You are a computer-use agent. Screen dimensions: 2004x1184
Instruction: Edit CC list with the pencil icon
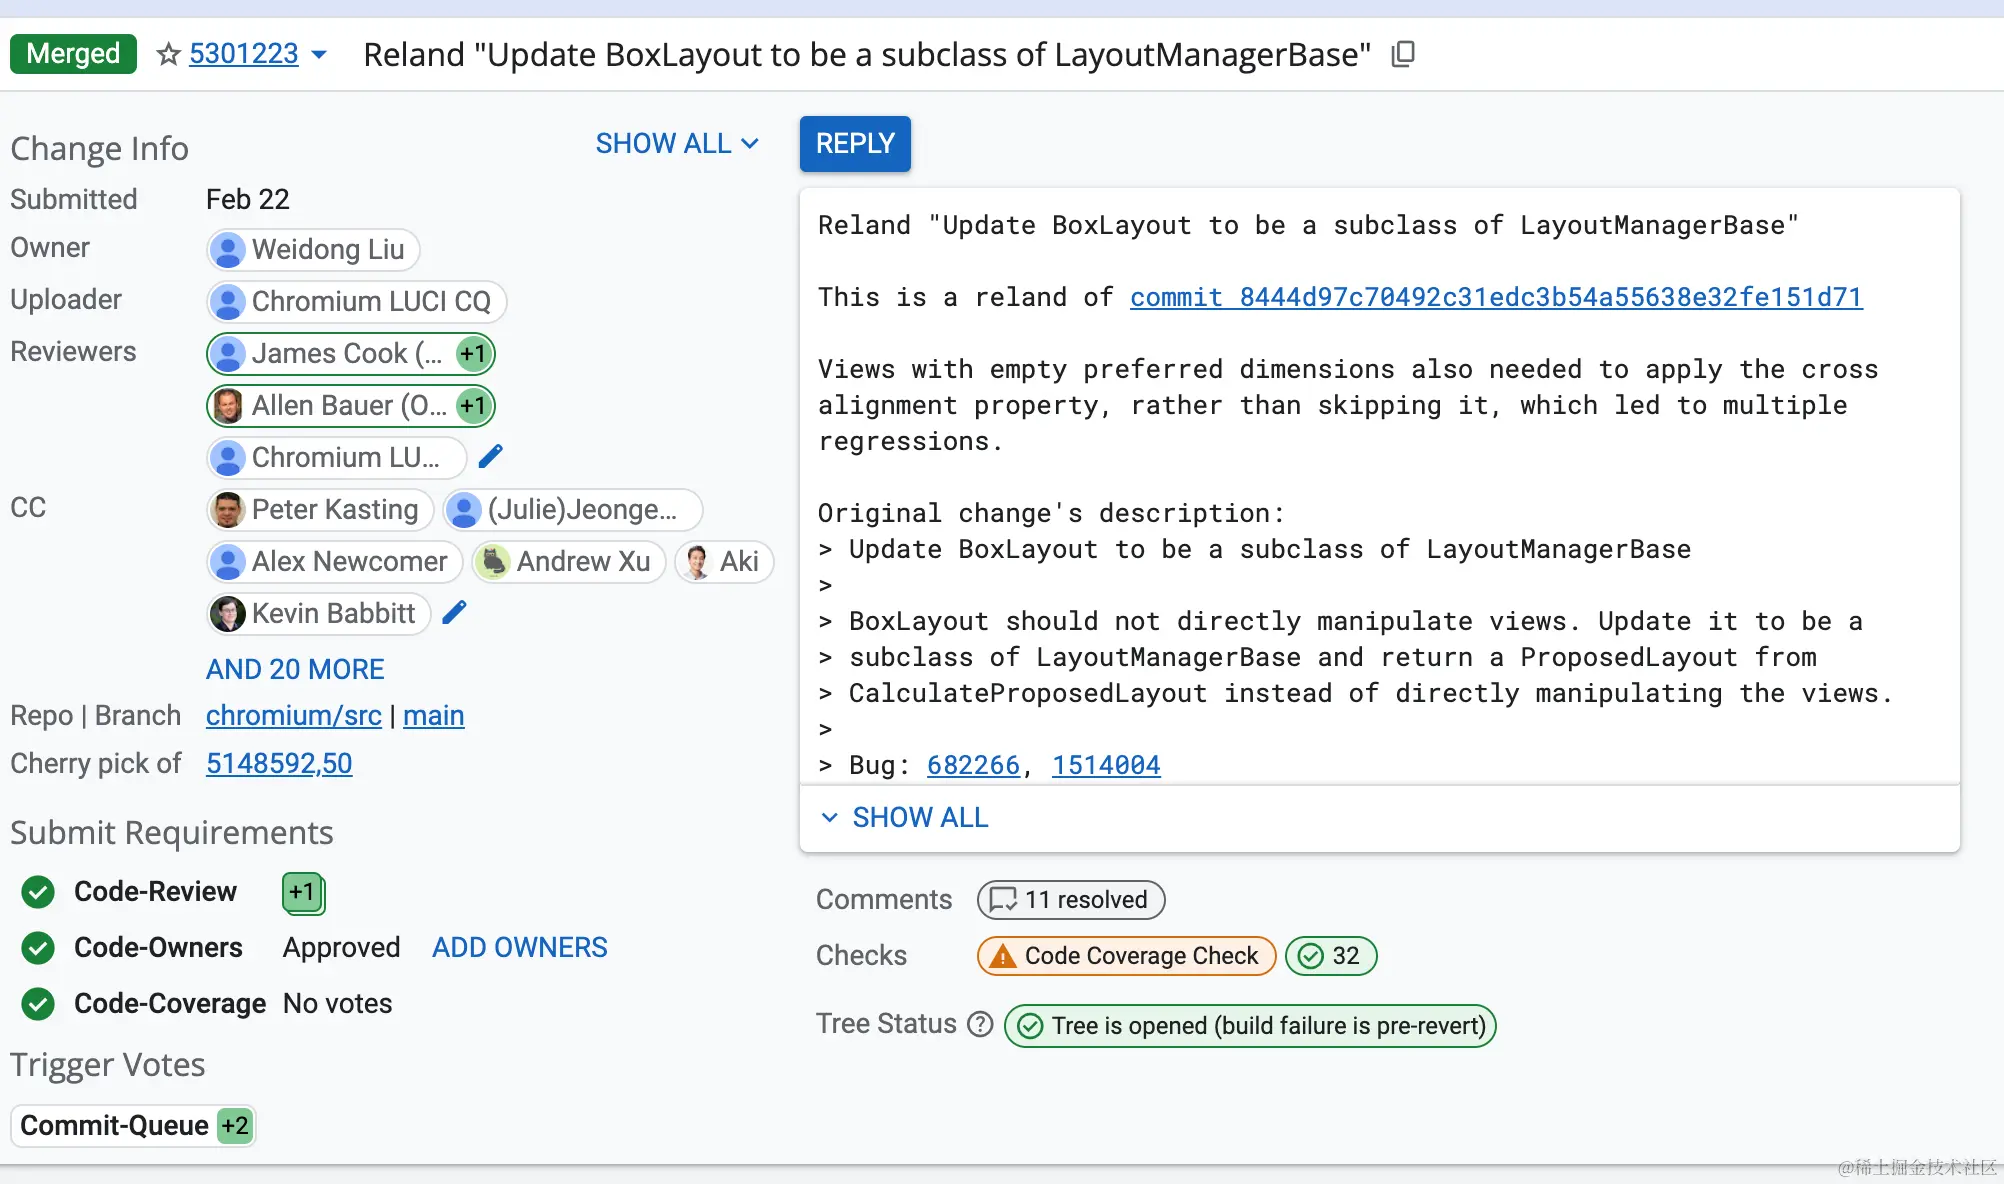click(x=454, y=613)
